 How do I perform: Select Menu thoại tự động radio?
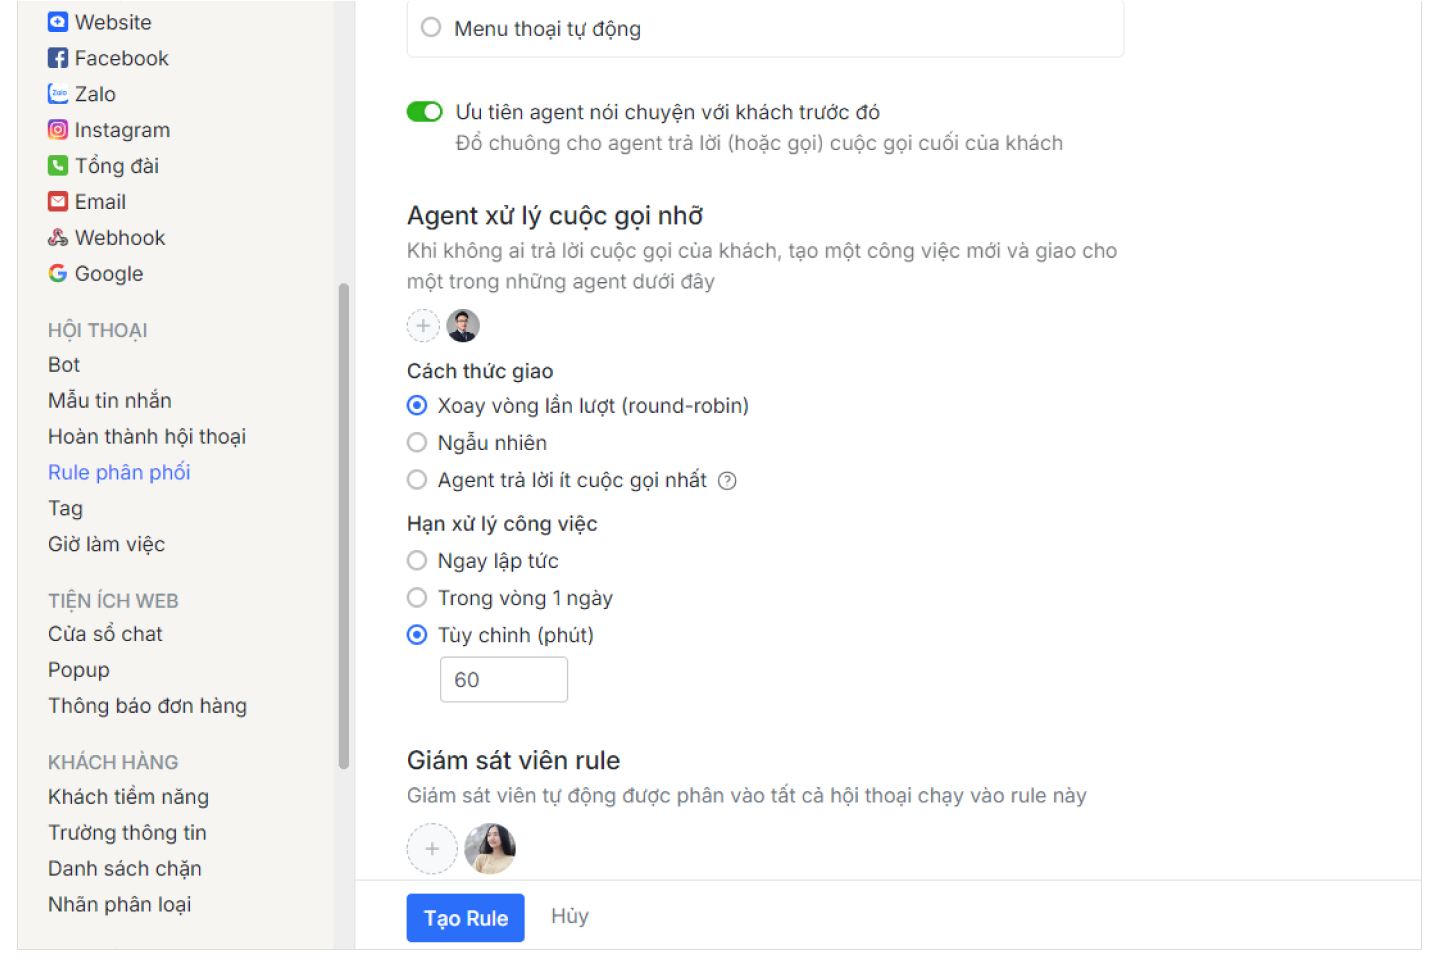431,28
